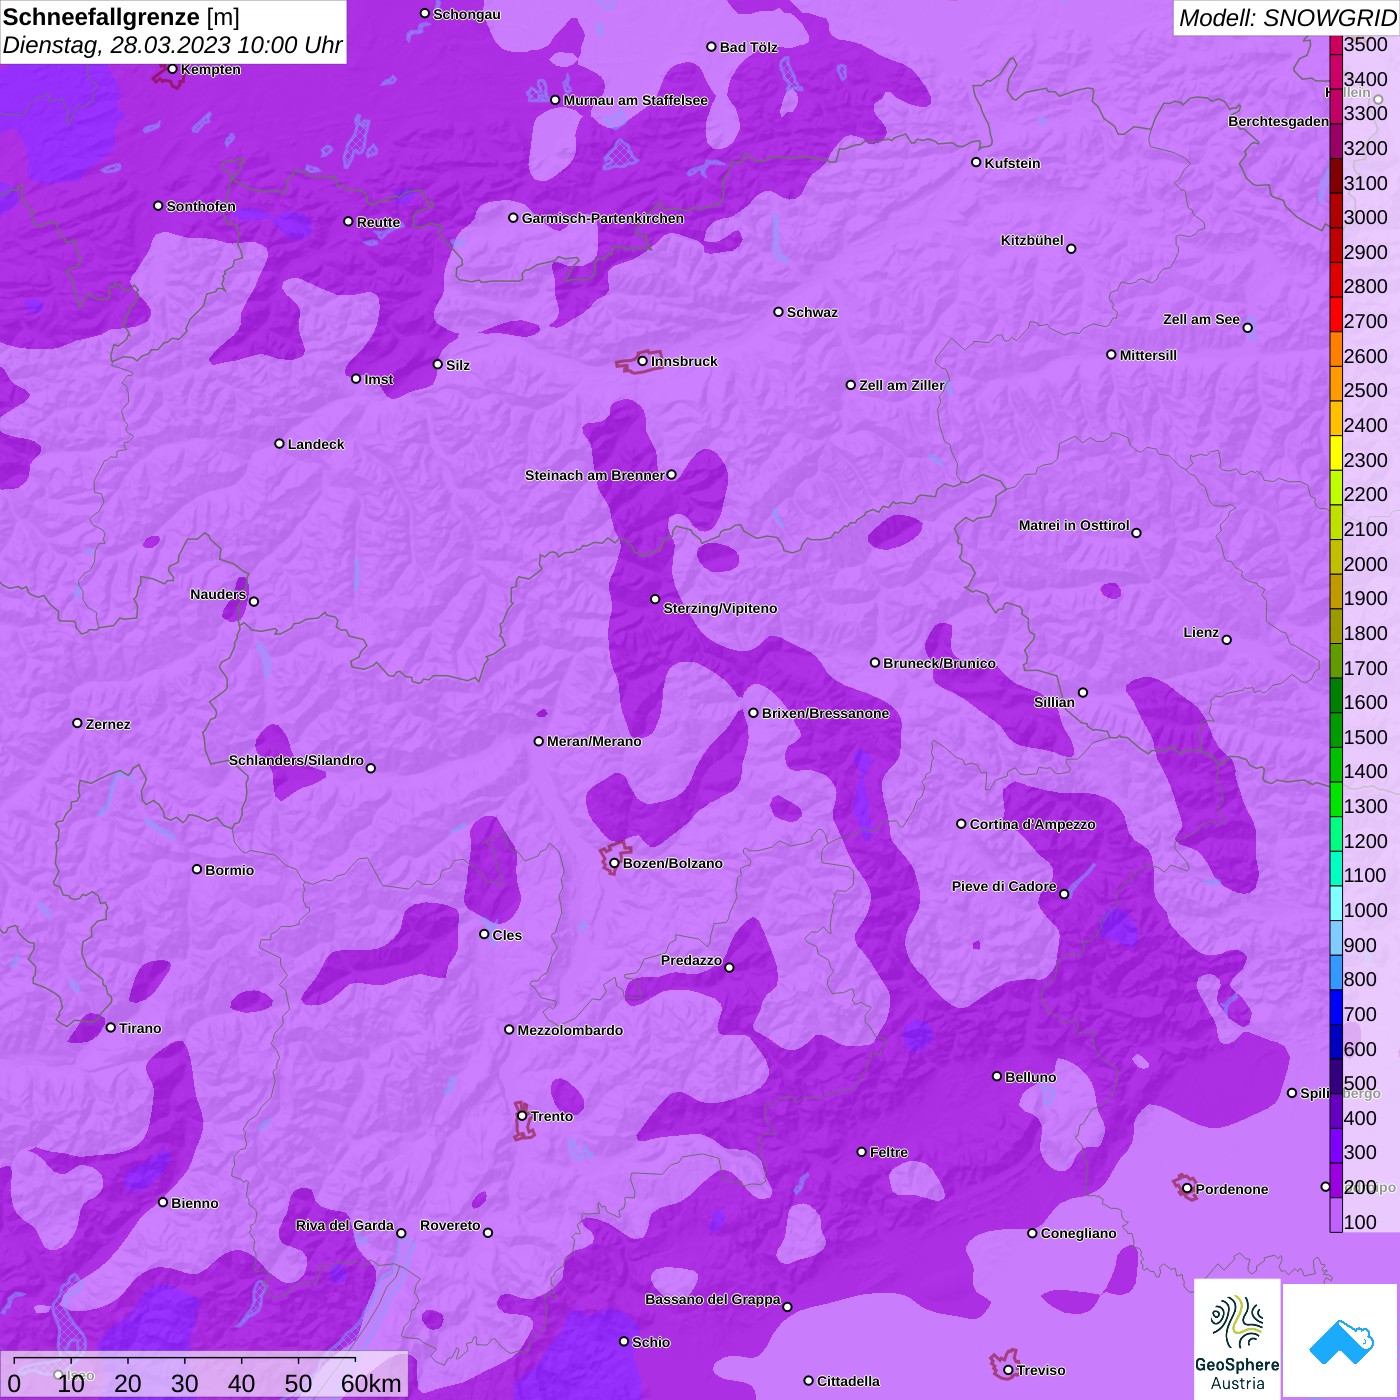Viewport: 1400px width, 1400px height.
Task: Click the Feltre label
Action: (x=889, y=1152)
